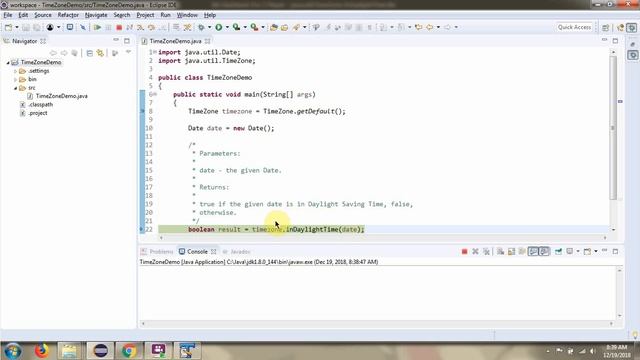Expand the .settings folder
Screen dimensions: 640x360
tap(16, 71)
